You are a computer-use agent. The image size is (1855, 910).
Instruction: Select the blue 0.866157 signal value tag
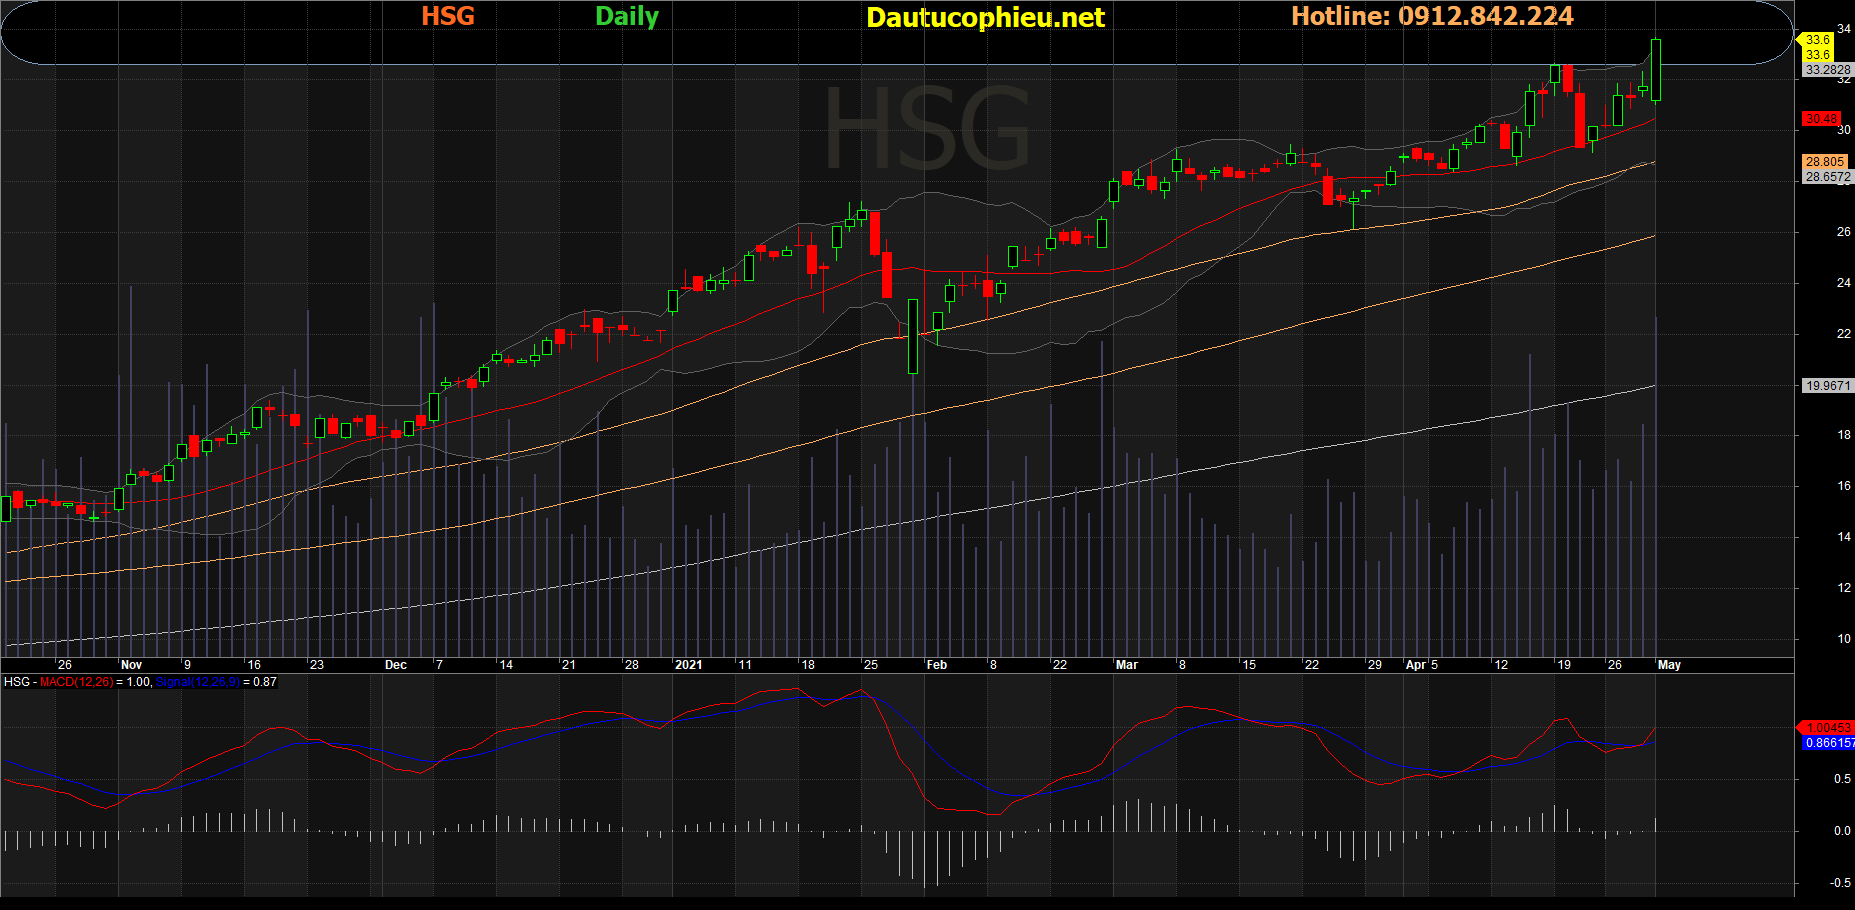[1830, 743]
